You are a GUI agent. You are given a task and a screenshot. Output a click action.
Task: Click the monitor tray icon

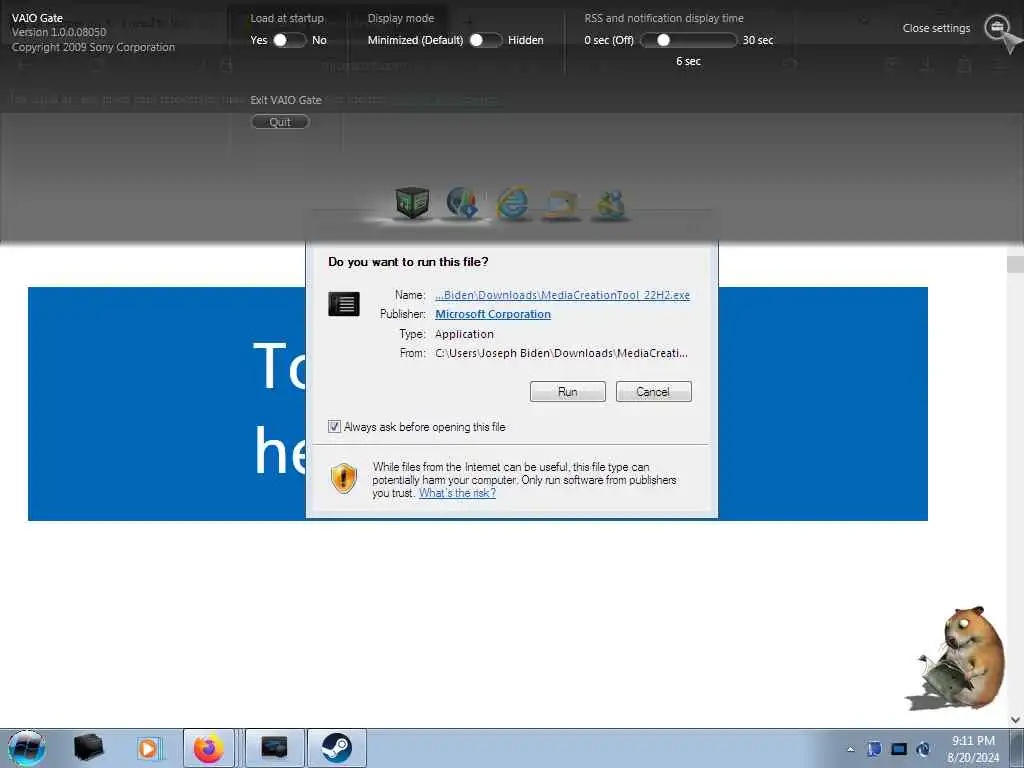pos(899,749)
